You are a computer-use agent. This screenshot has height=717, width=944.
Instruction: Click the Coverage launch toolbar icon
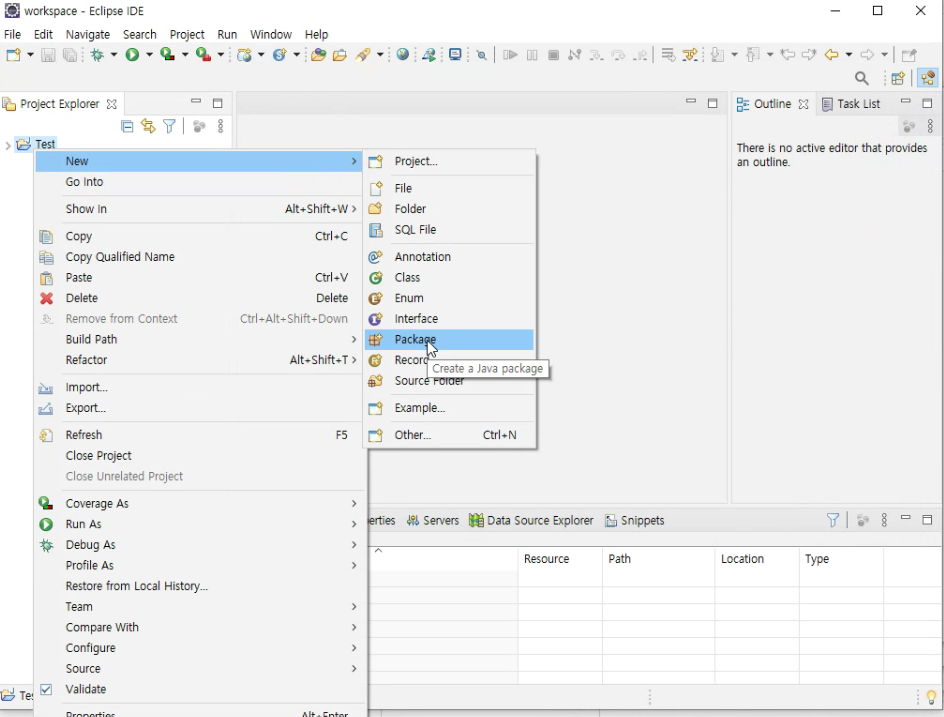167,55
